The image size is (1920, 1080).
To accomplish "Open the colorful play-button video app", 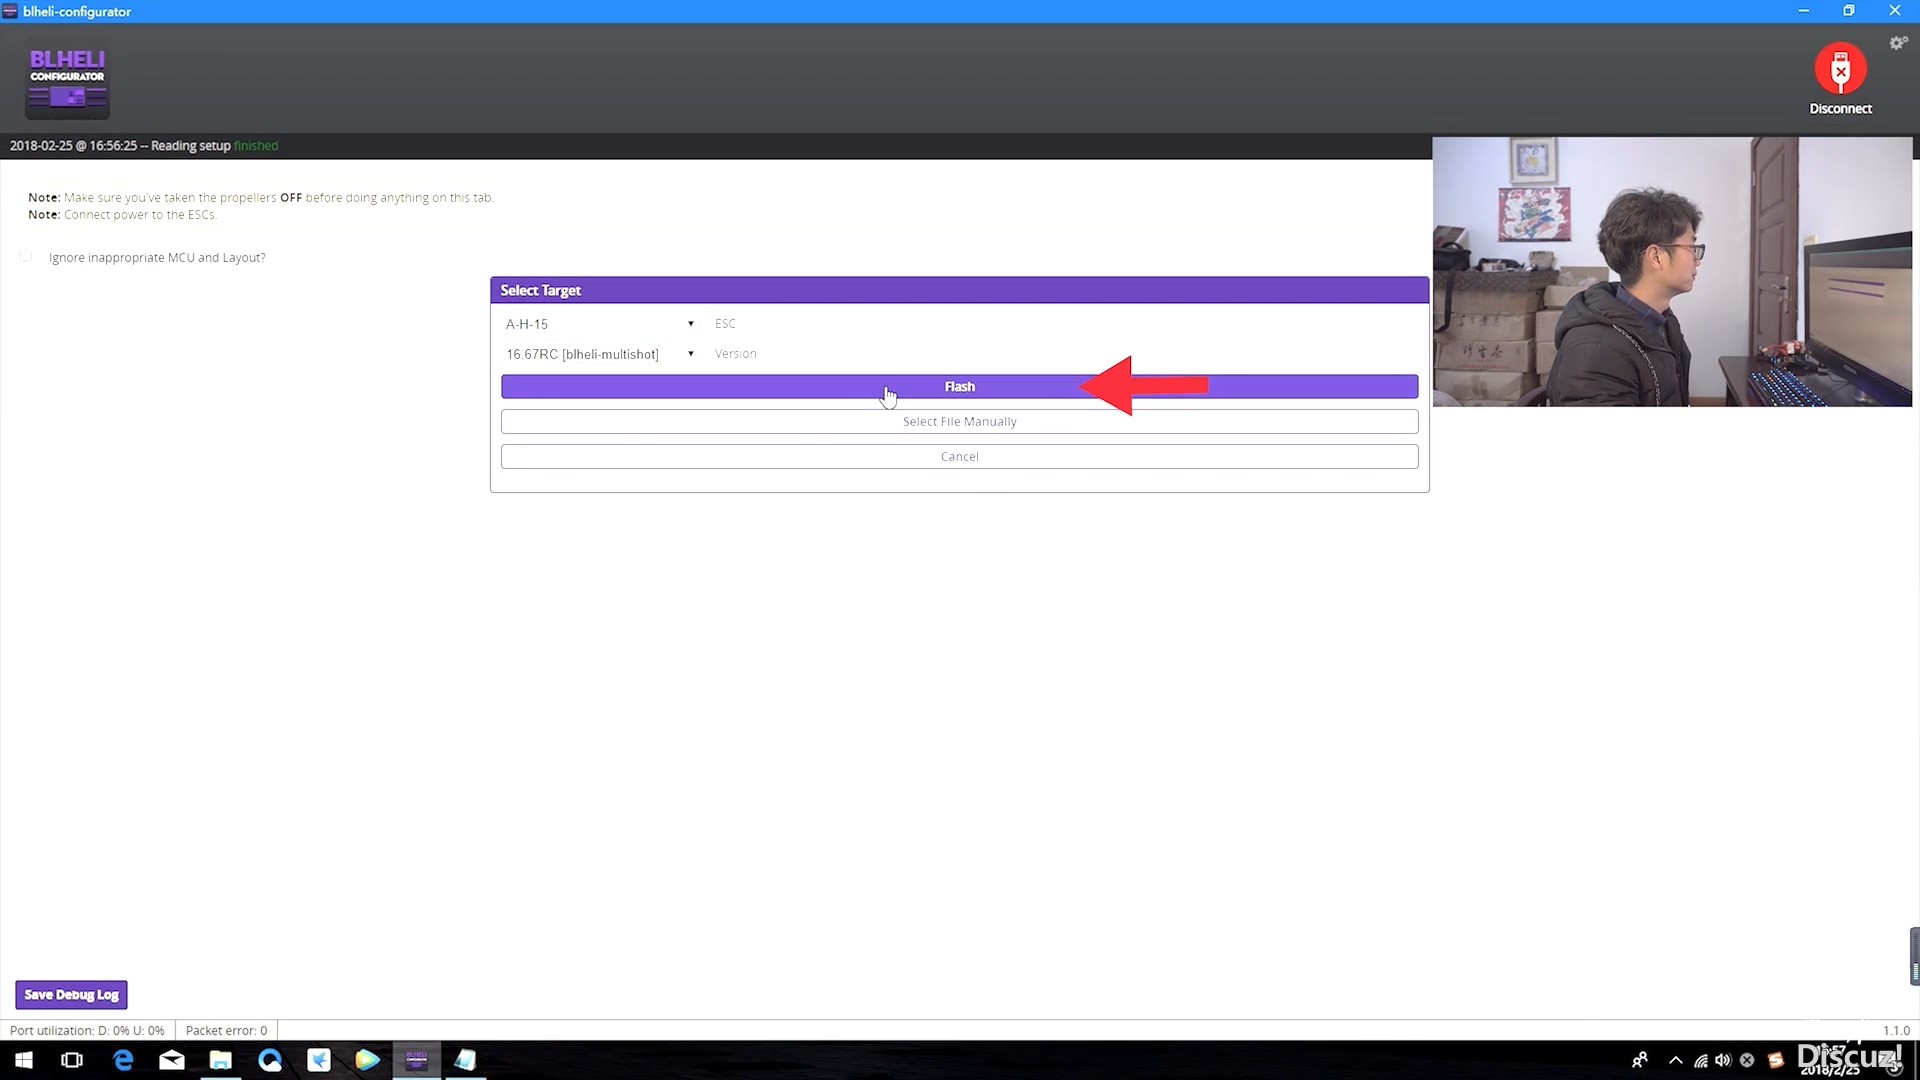I will click(368, 1060).
